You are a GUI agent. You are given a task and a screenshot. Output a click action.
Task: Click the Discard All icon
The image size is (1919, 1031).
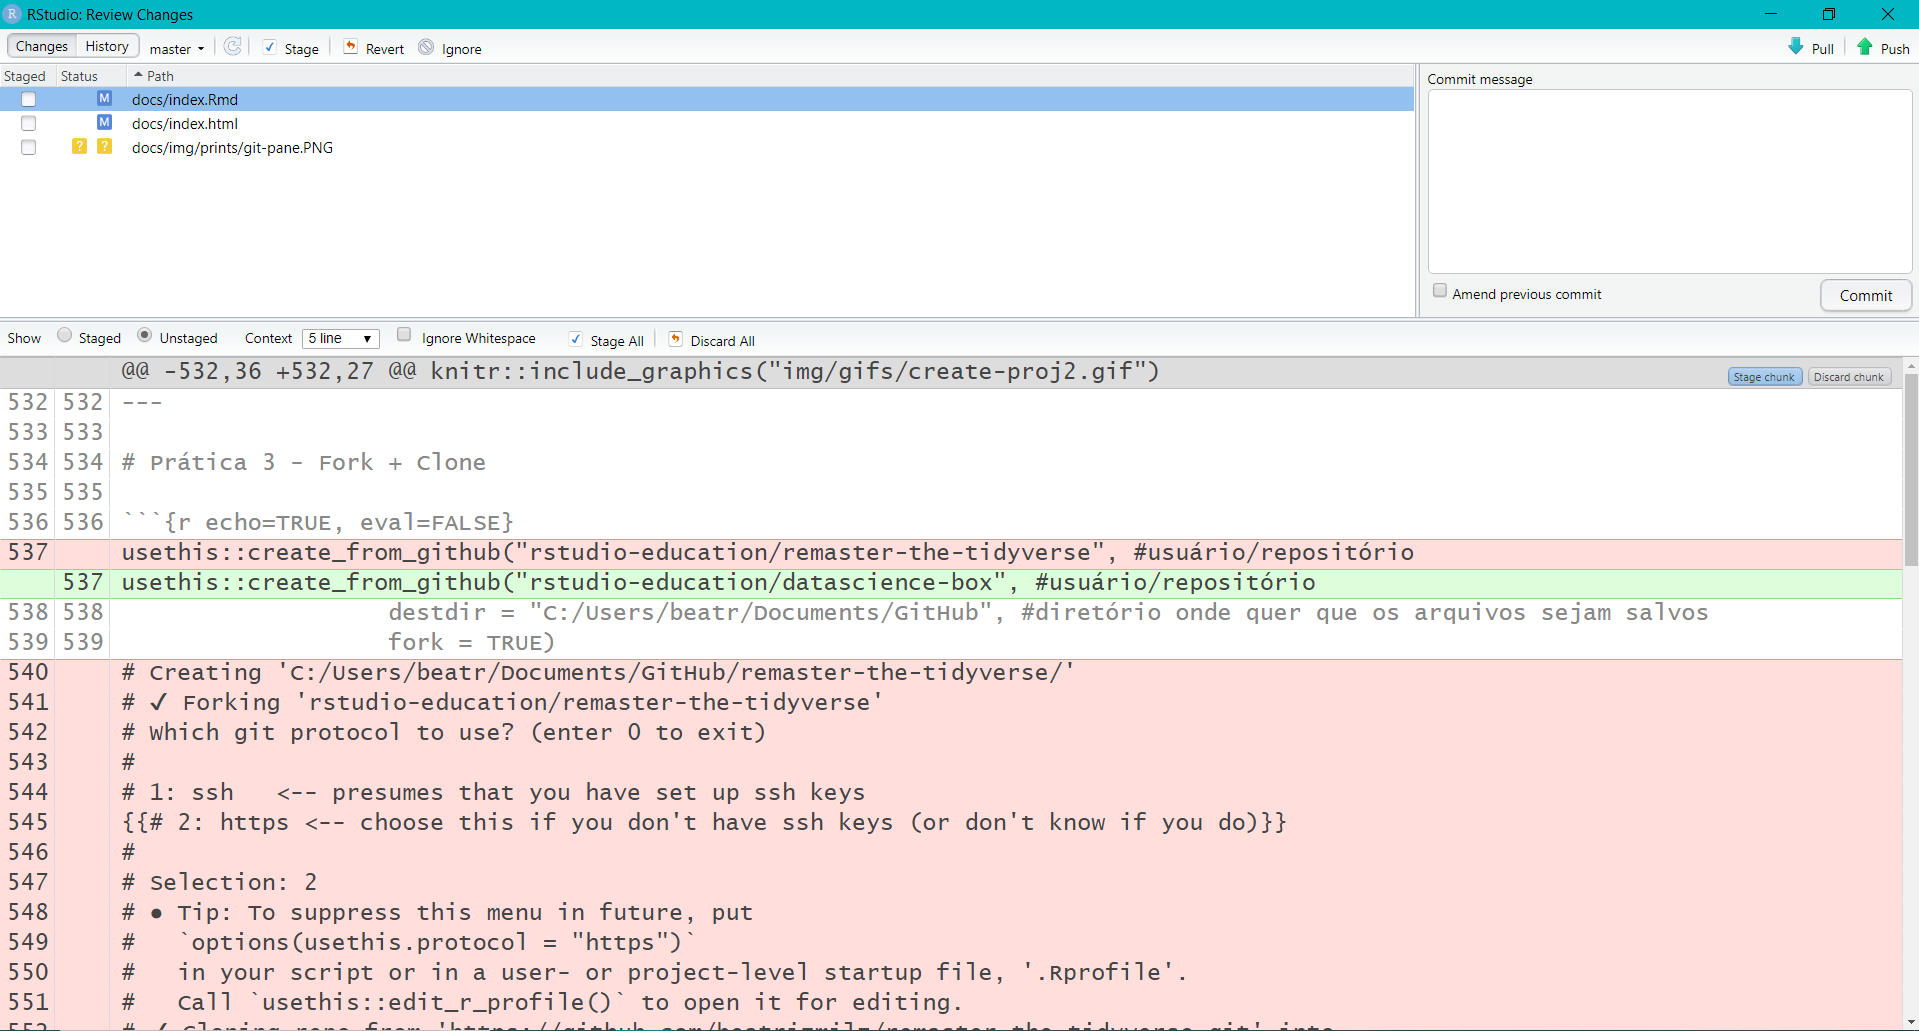(676, 339)
